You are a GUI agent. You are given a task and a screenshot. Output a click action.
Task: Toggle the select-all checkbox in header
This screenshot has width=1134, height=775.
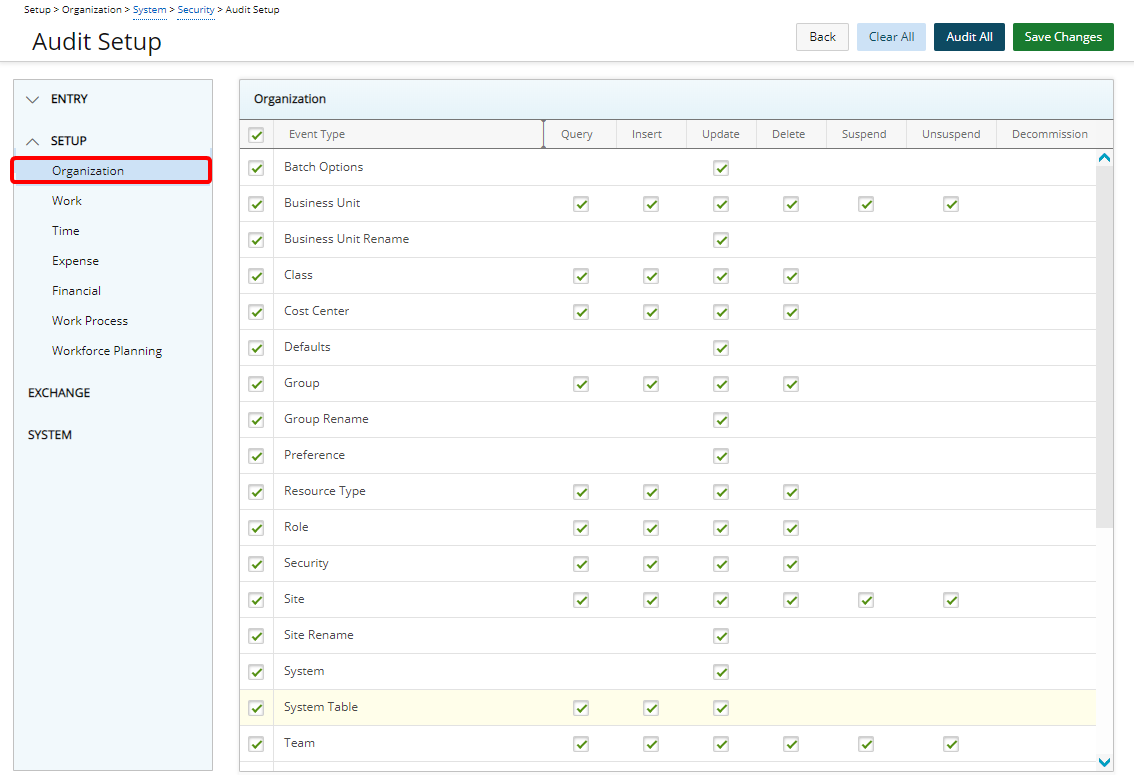[x=256, y=135]
